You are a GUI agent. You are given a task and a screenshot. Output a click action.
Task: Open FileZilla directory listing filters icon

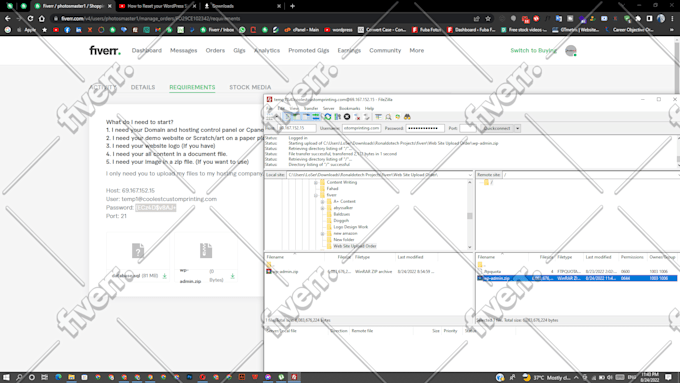pos(378,117)
